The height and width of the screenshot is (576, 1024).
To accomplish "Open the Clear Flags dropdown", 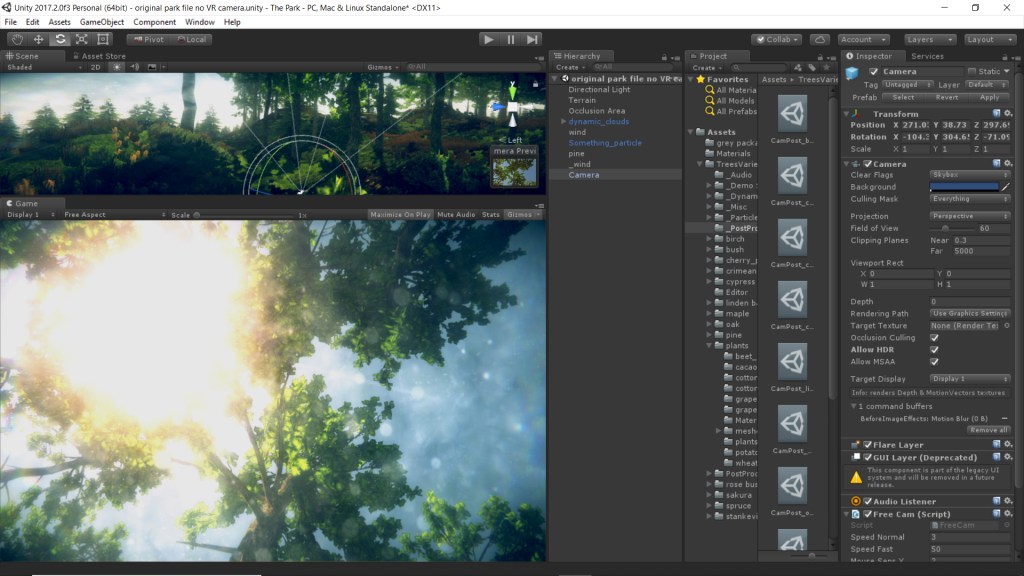I will 970,175.
